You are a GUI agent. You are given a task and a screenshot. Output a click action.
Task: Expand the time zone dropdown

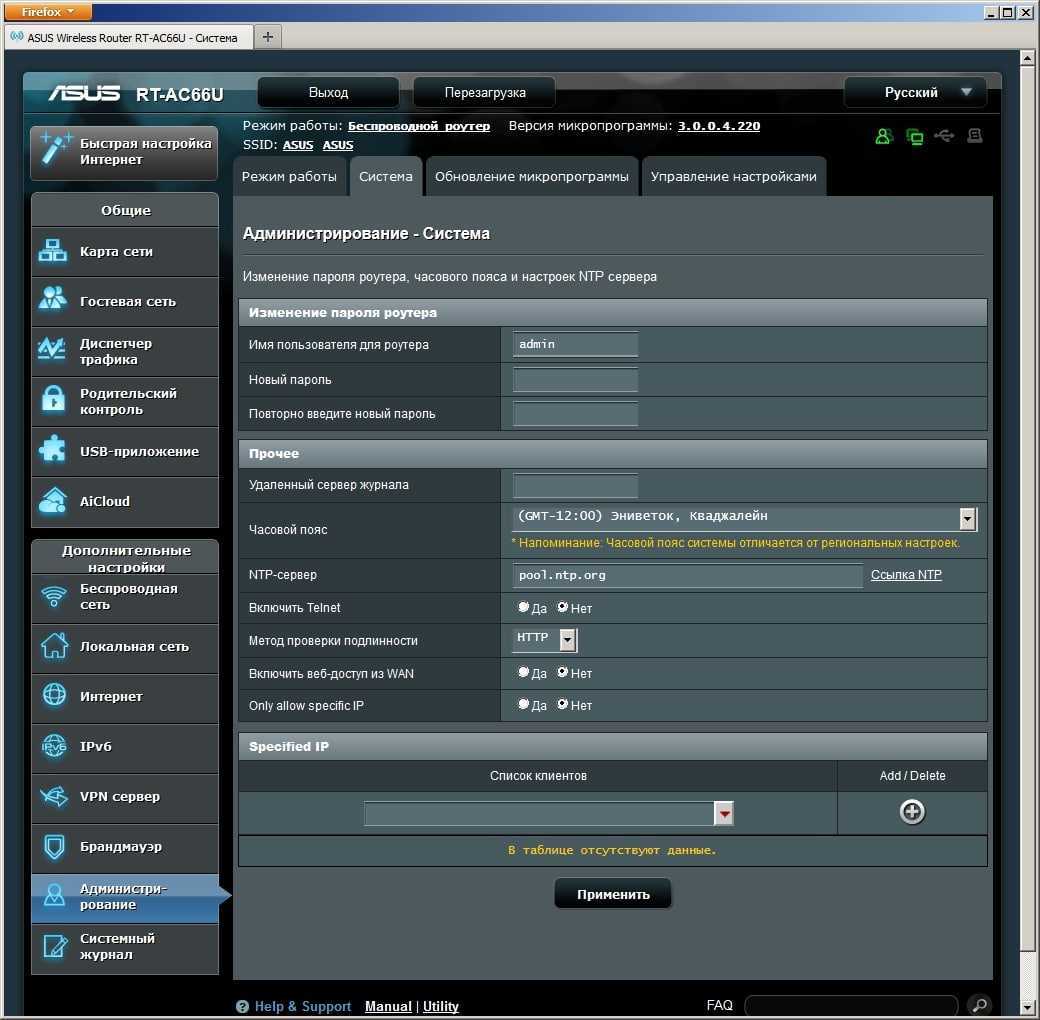[x=967, y=518]
